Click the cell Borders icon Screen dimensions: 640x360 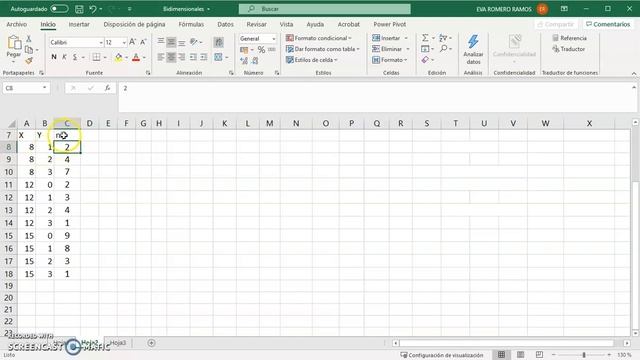click(96, 57)
